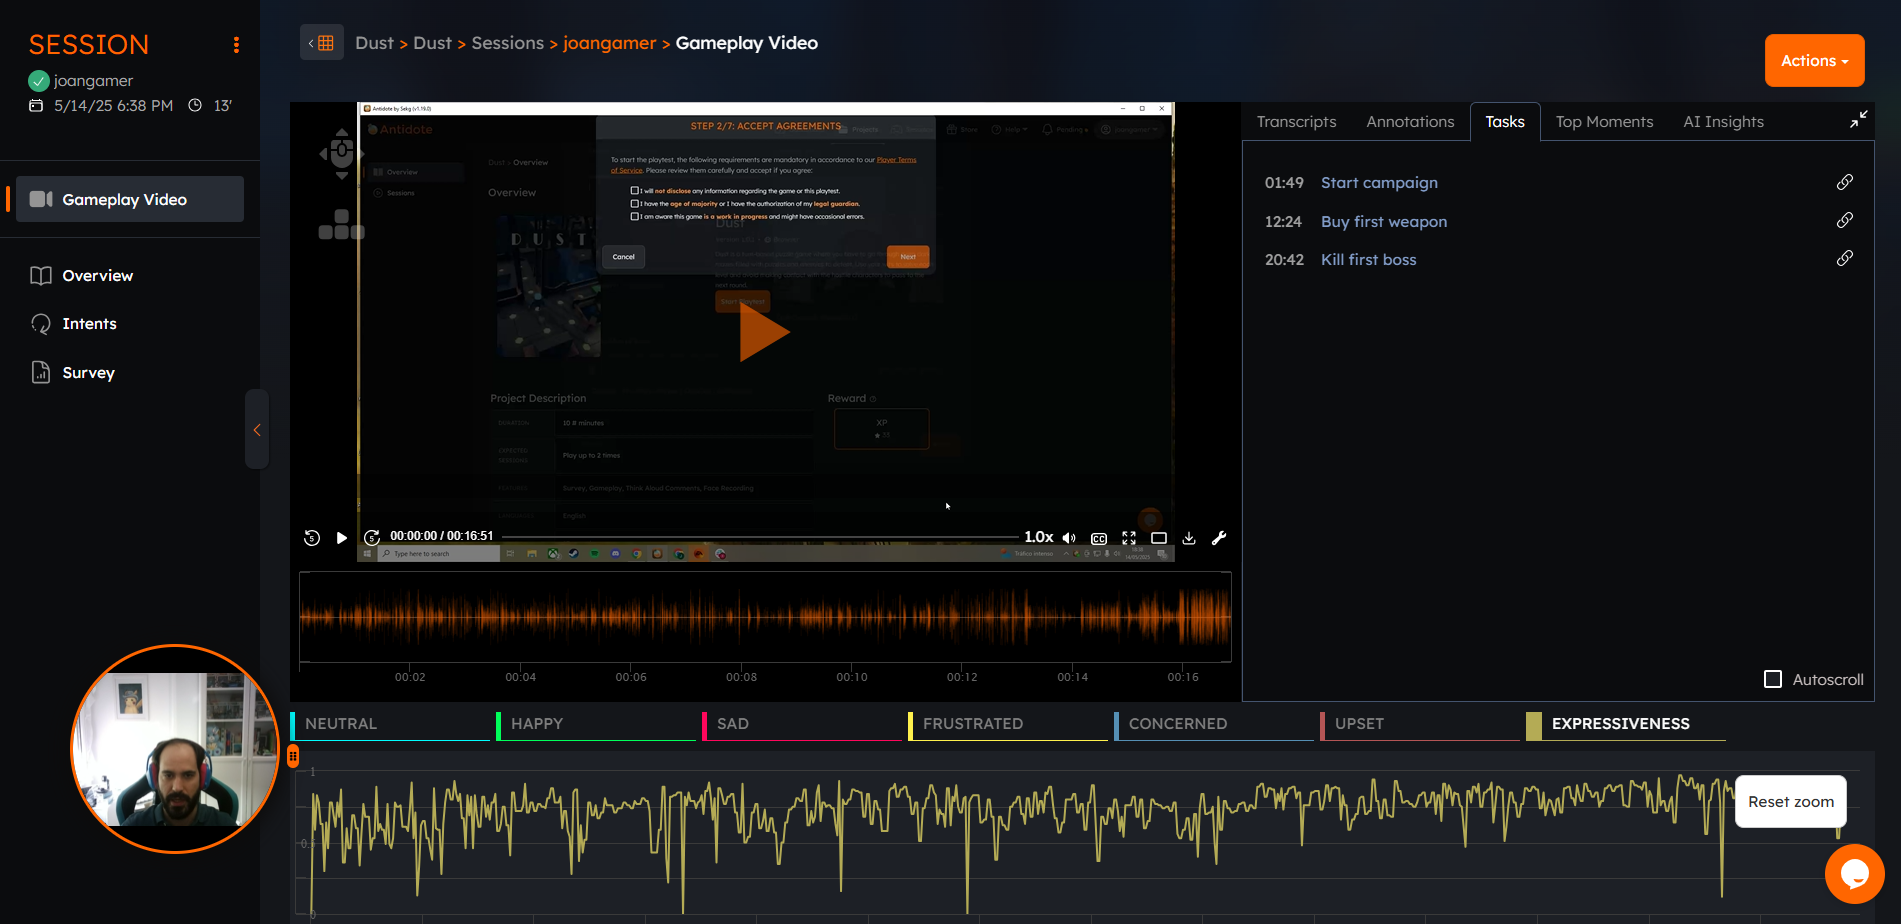This screenshot has width=1901, height=924.
Task: Enable the Autoscroll checkbox
Action: click(1773, 679)
